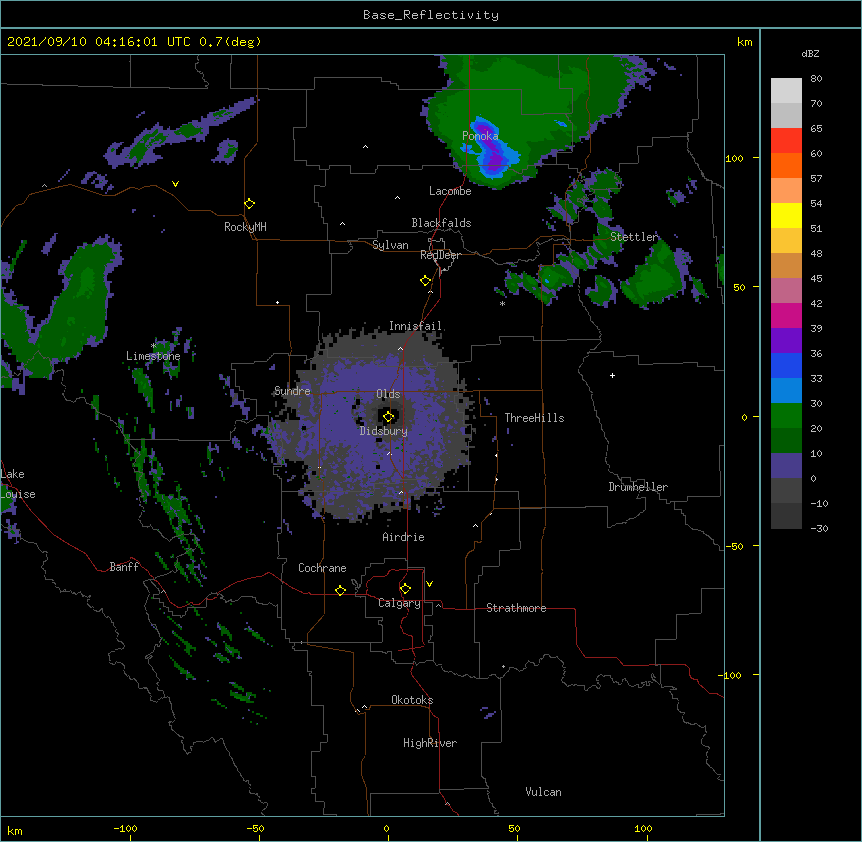Click the asterisk marker above Limestone label
The width and height of the screenshot is (862, 842).
pos(153,346)
